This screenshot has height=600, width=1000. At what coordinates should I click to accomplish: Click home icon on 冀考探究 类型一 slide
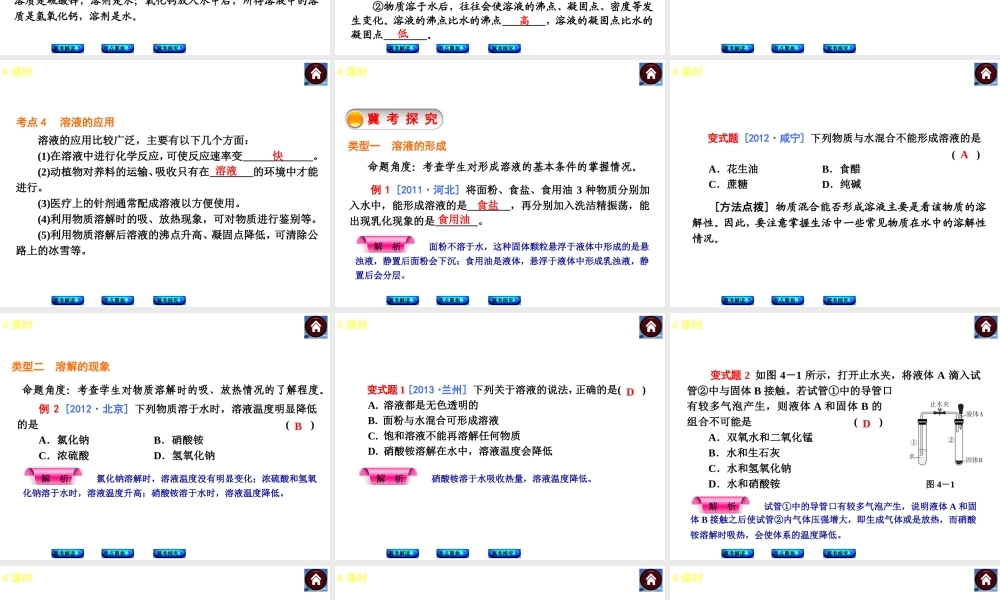click(651, 74)
